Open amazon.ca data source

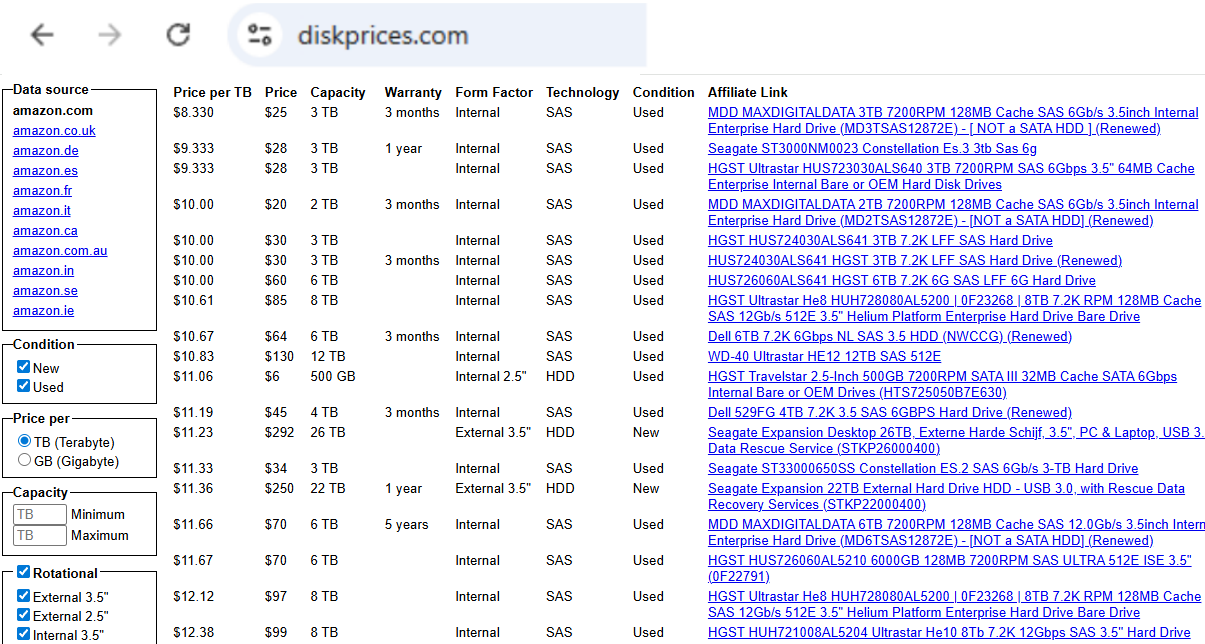(45, 230)
